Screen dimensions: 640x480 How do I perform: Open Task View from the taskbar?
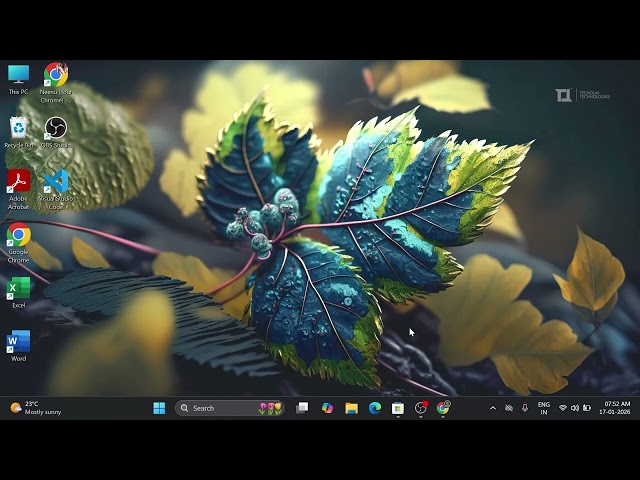point(302,408)
